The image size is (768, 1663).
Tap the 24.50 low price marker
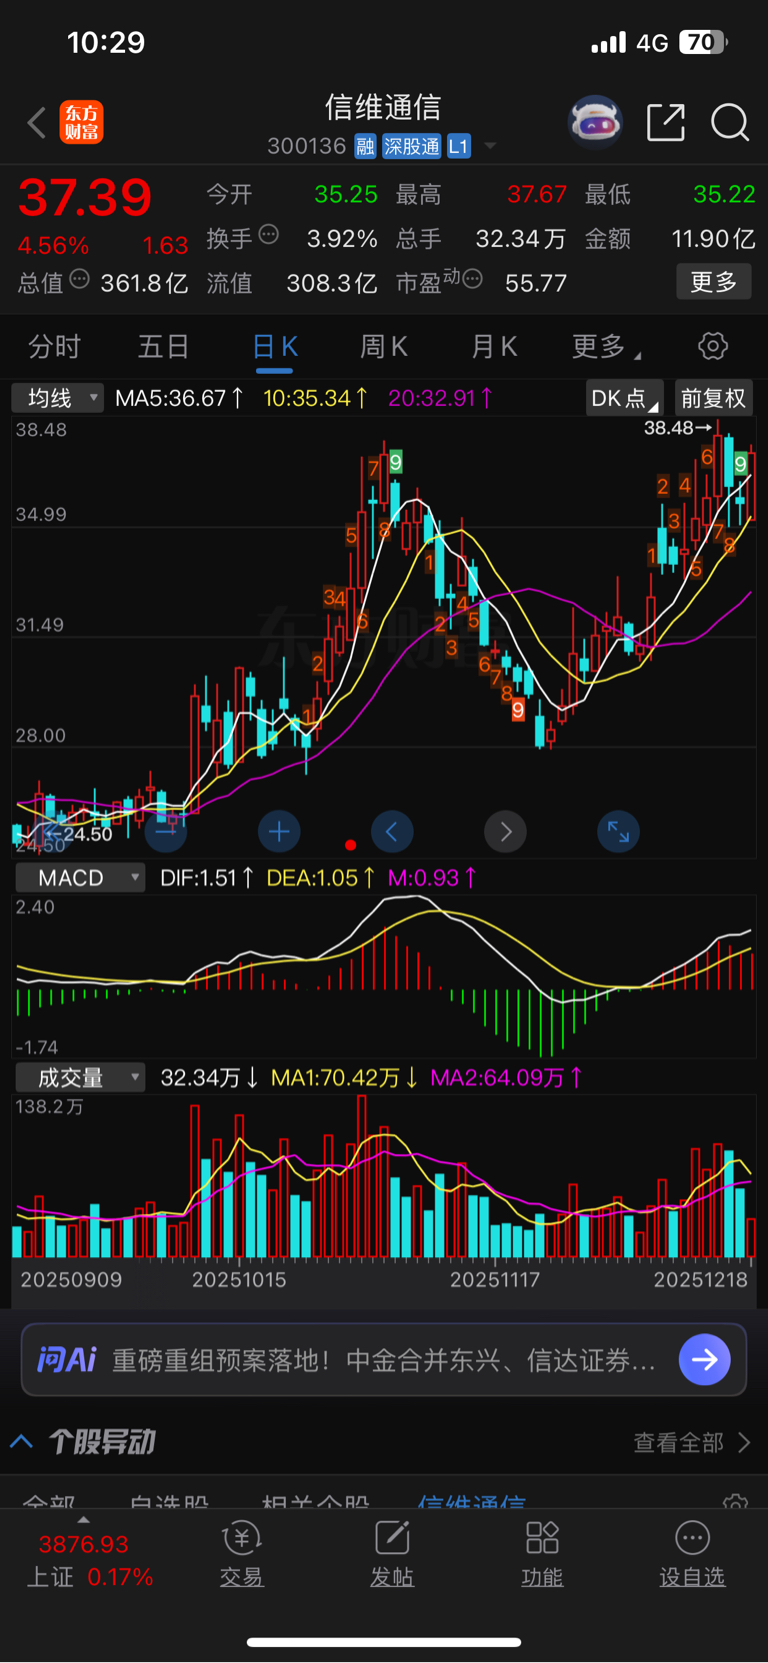79,834
